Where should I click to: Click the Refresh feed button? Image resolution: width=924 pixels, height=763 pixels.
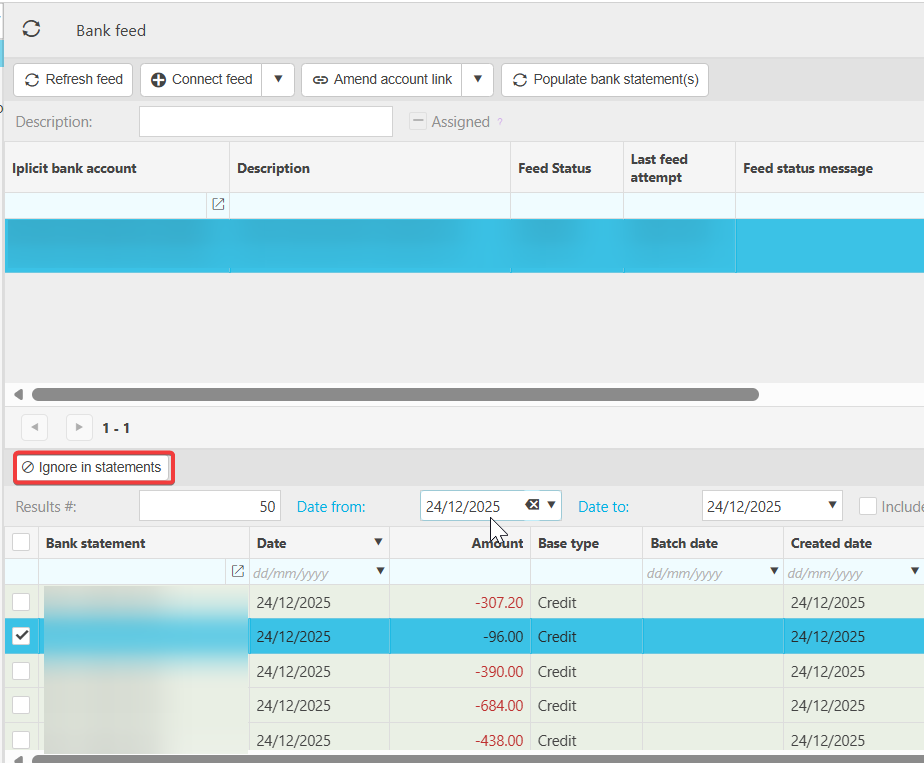click(73, 80)
